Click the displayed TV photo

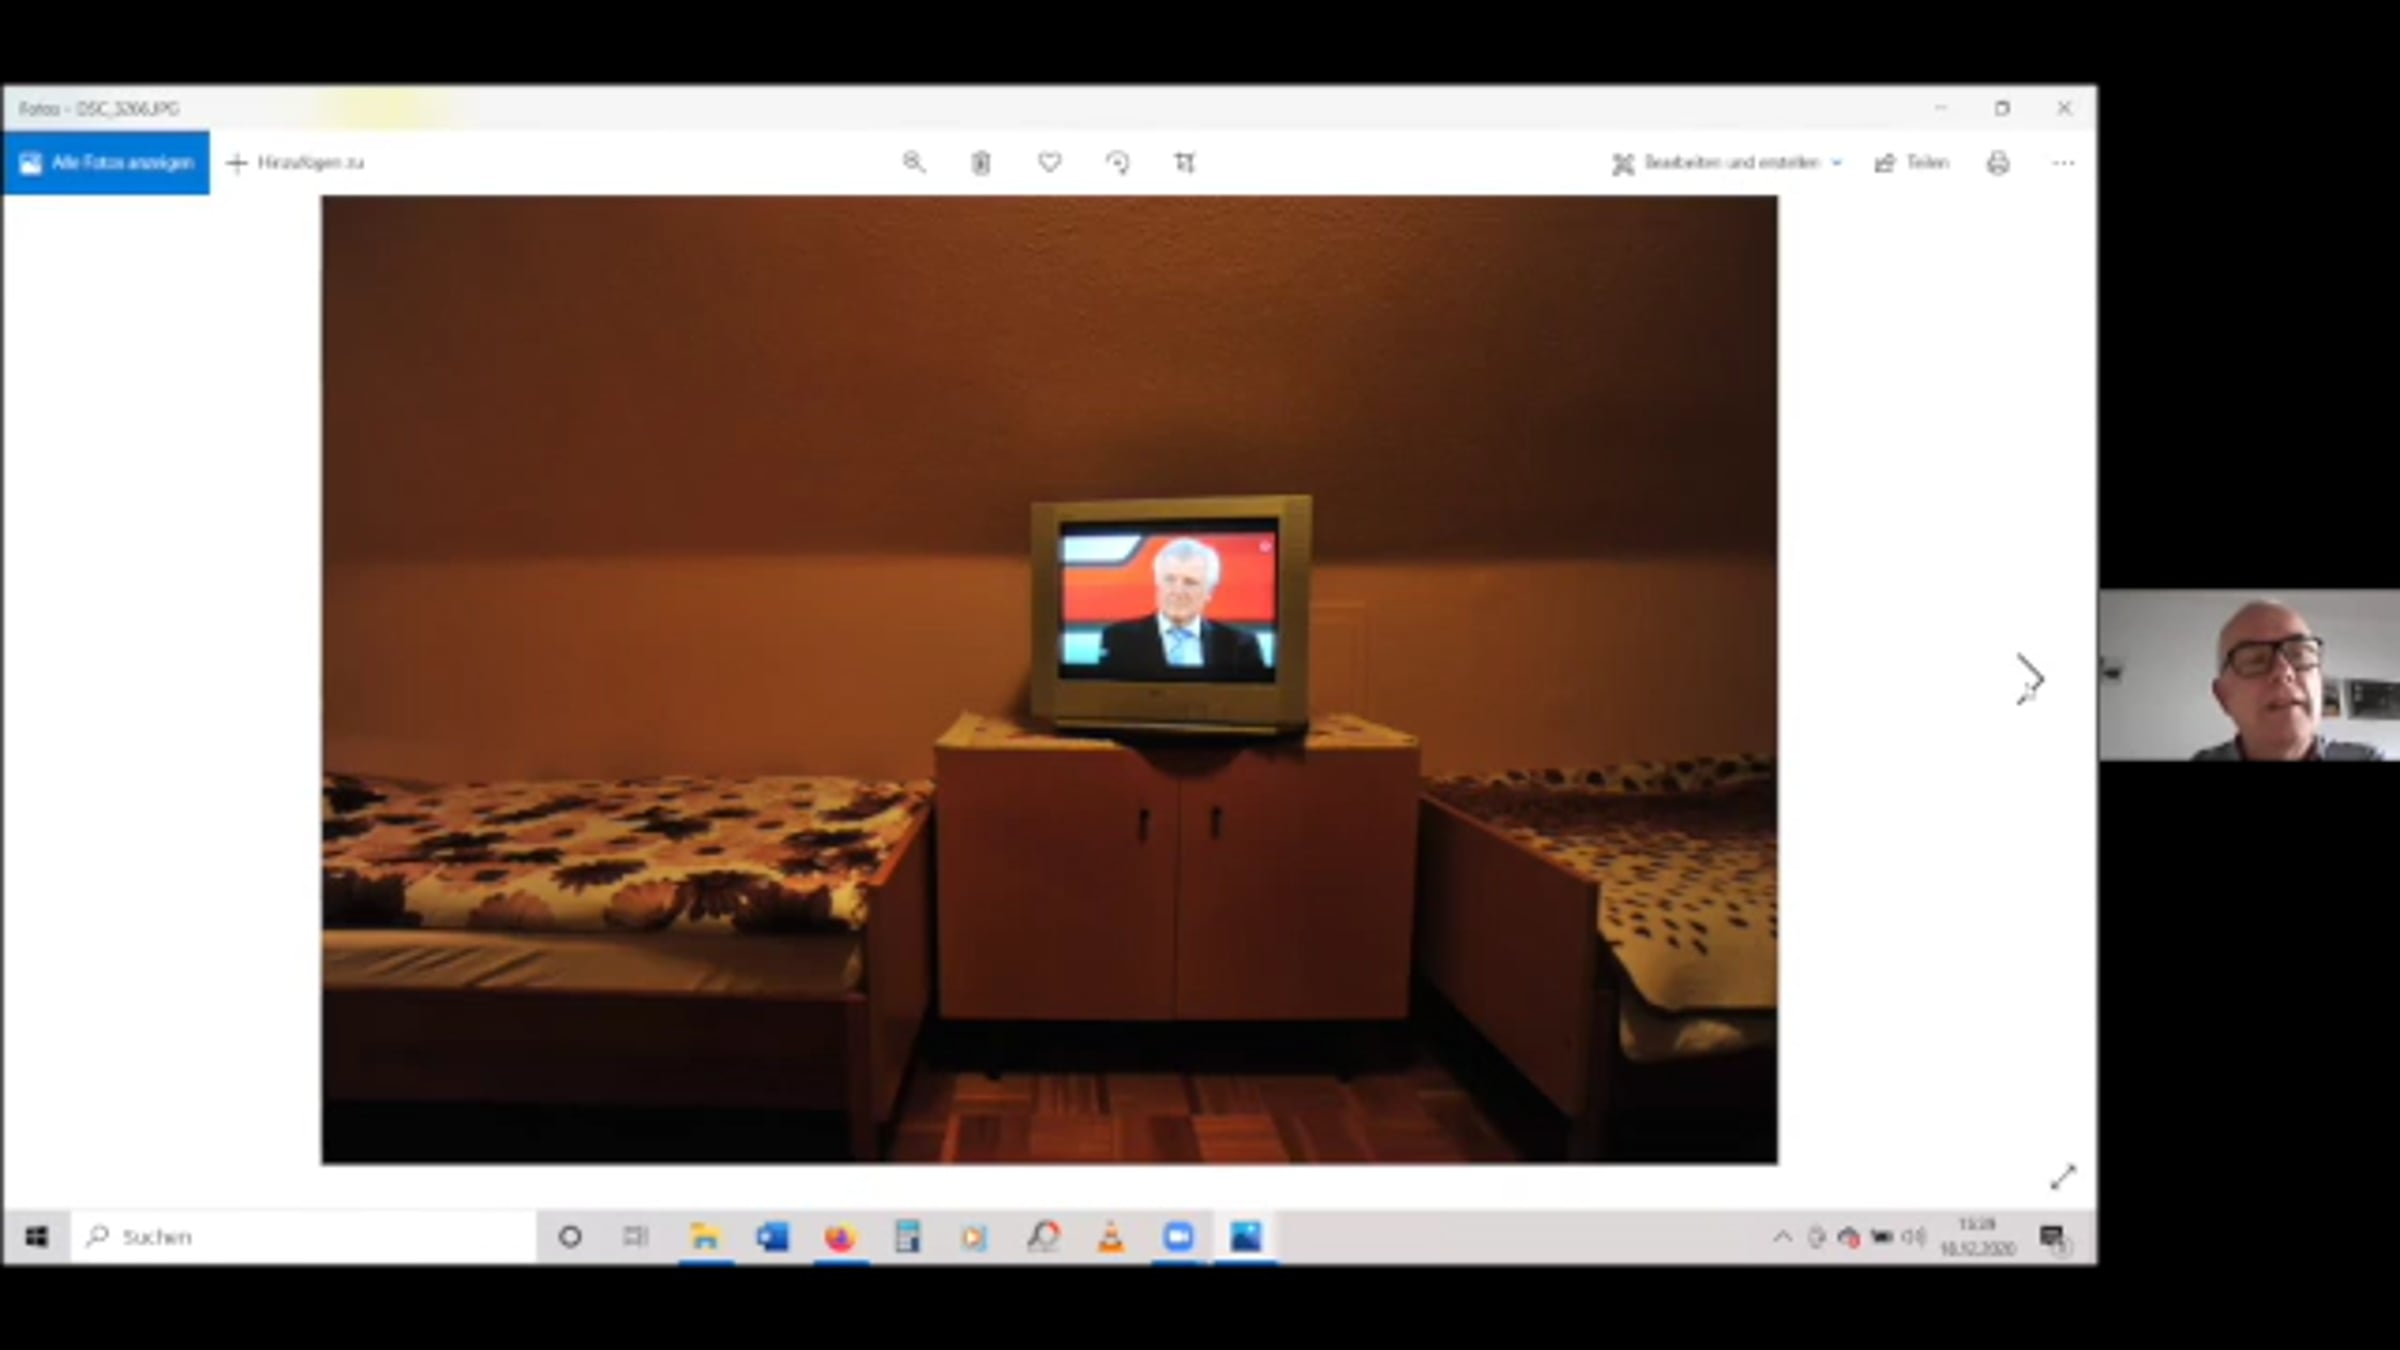[1048, 680]
